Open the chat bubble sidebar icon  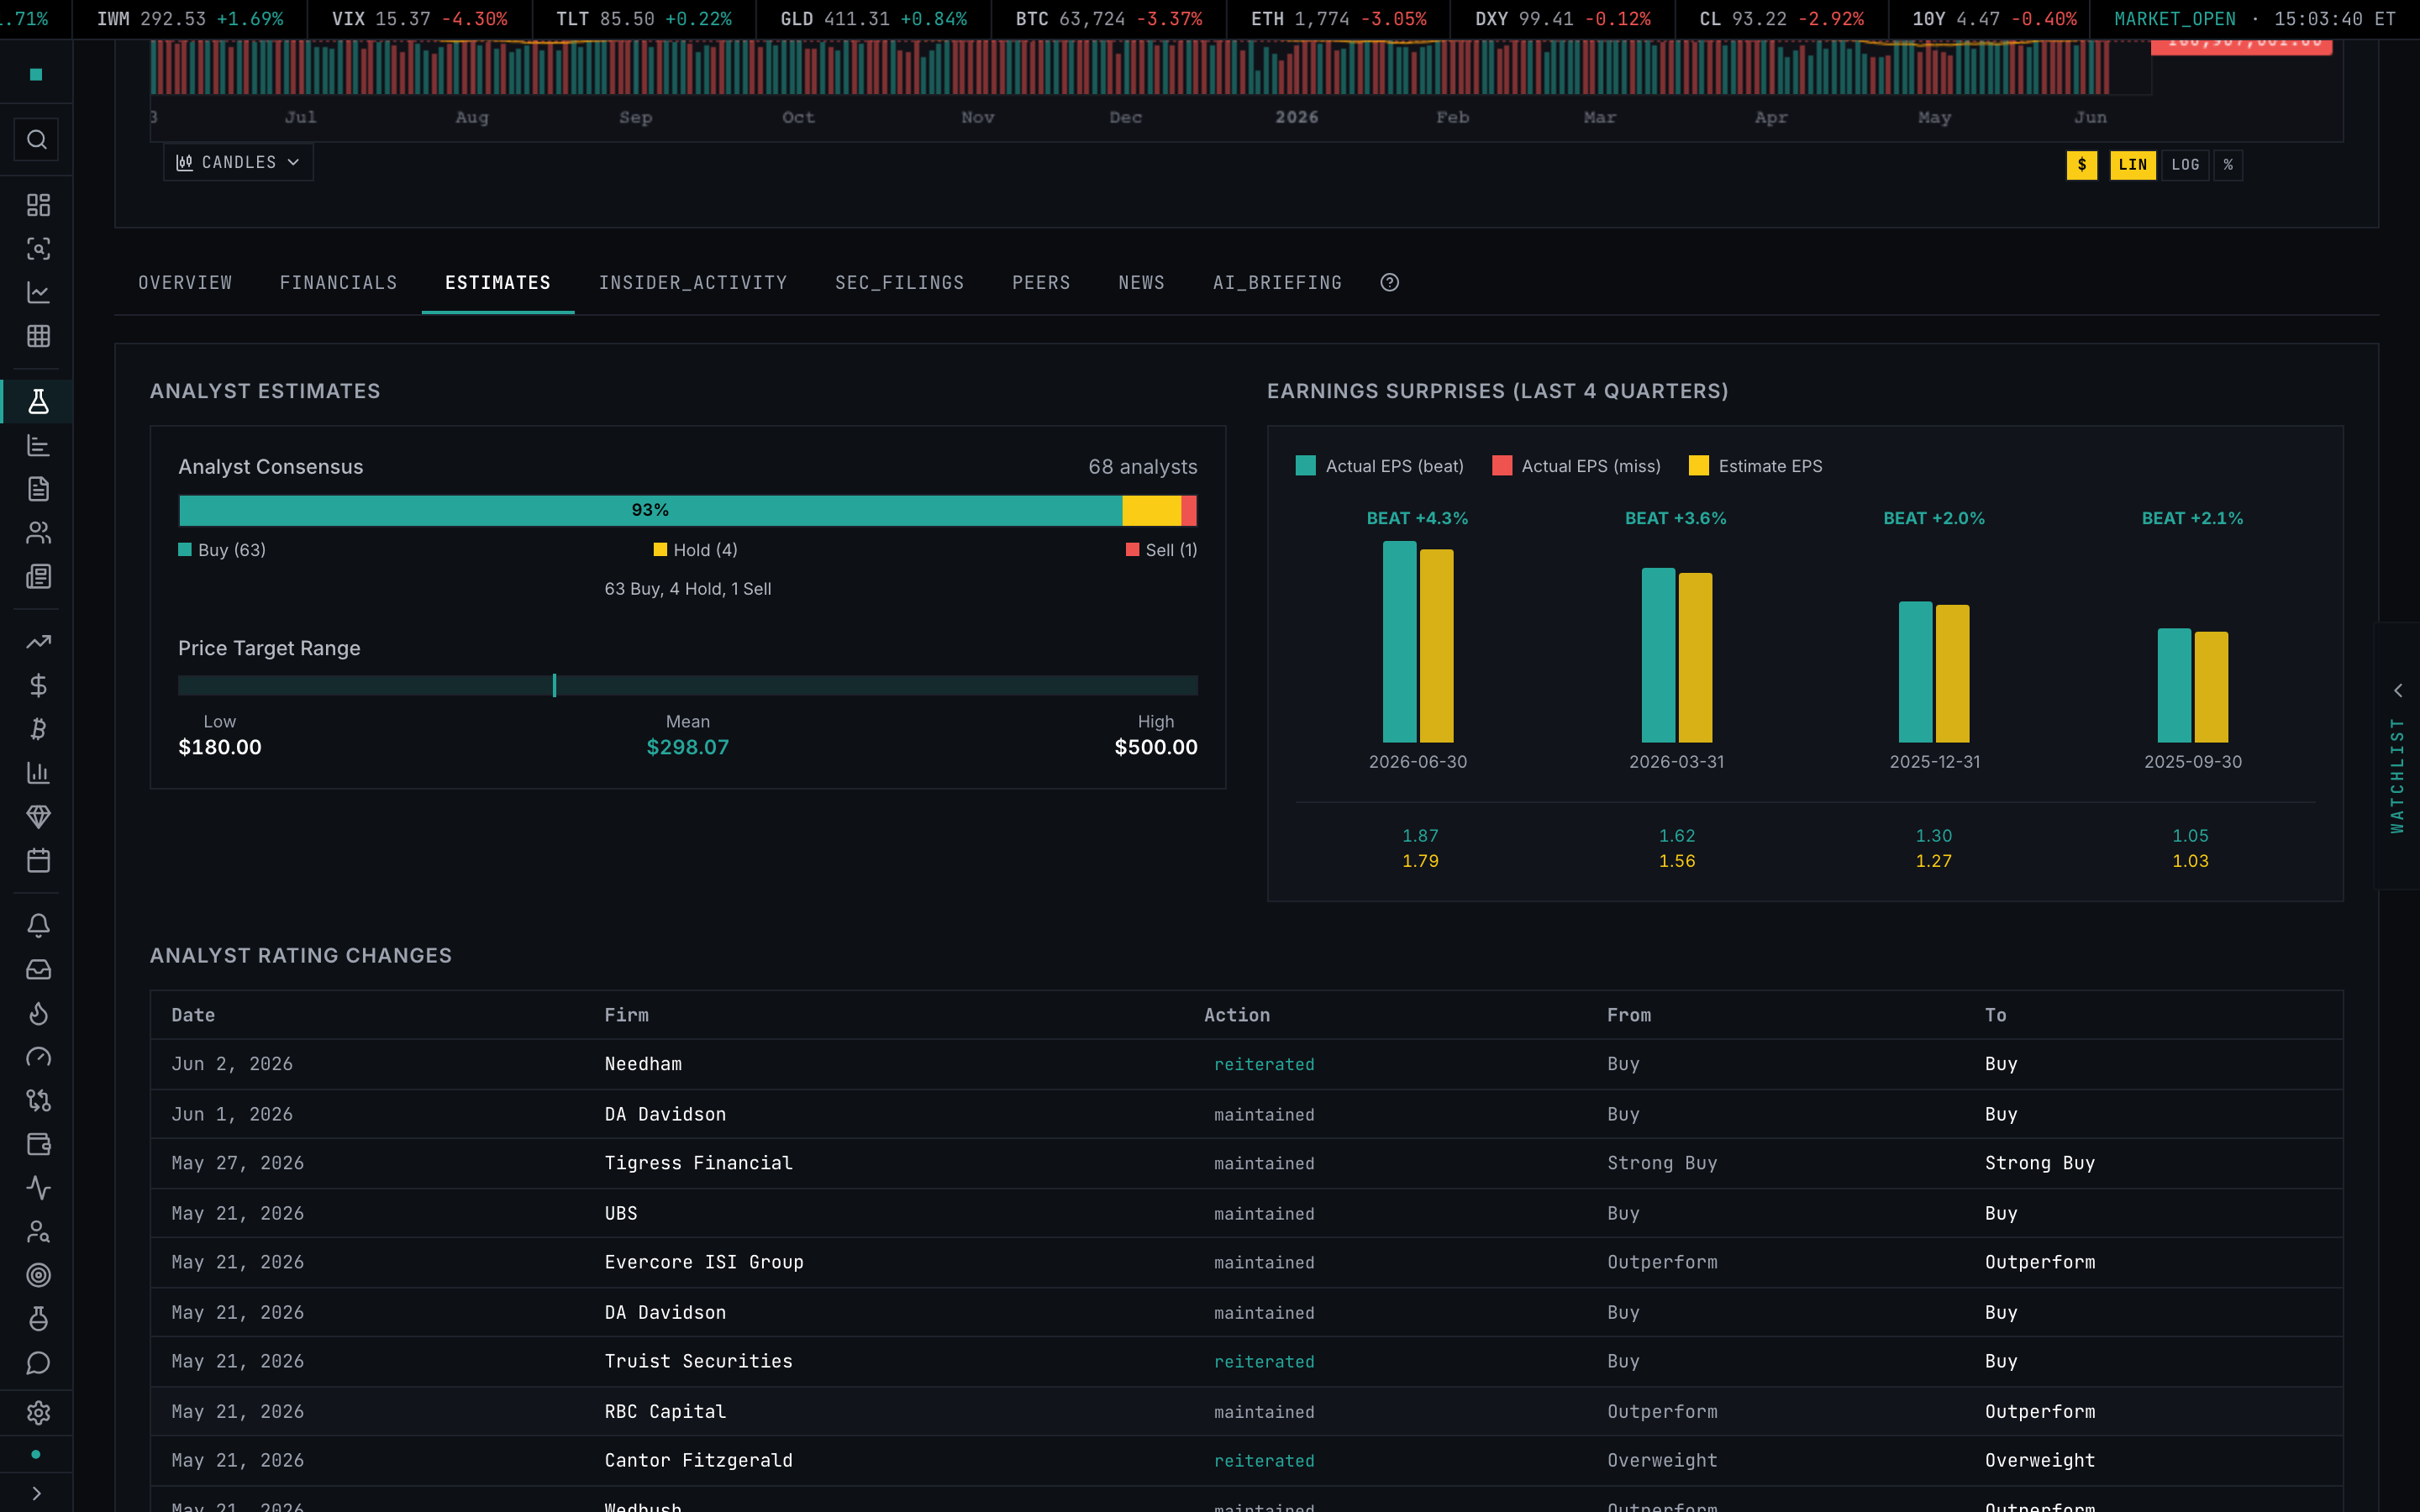coord(38,1363)
